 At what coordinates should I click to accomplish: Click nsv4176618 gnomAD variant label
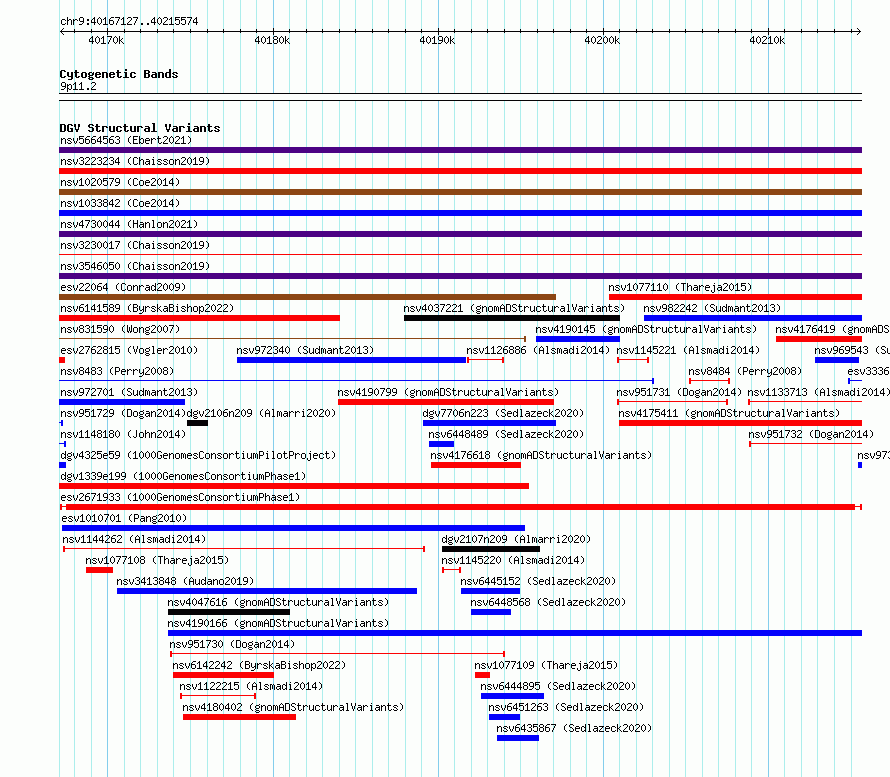[x=541, y=455]
